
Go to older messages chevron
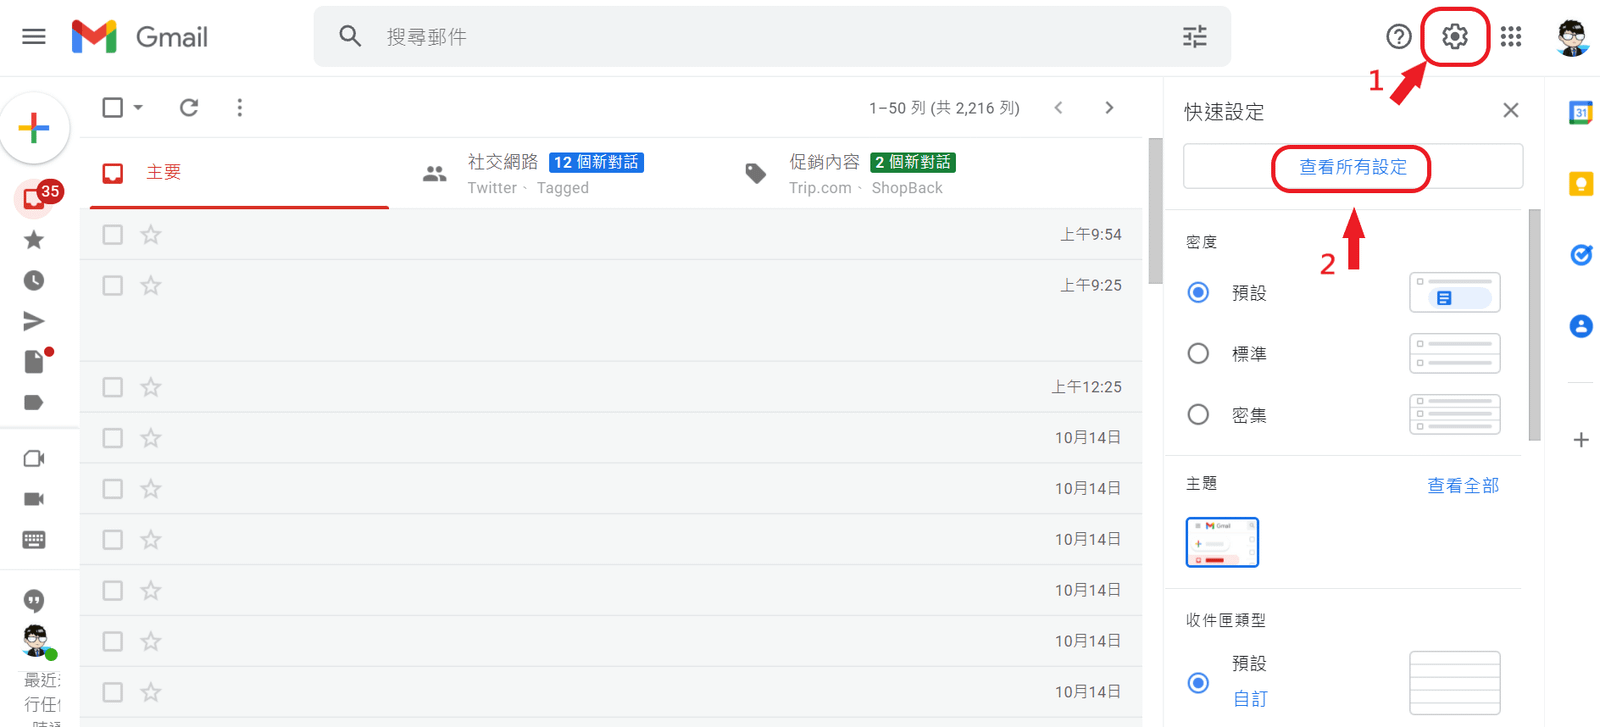coord(1109,107)
